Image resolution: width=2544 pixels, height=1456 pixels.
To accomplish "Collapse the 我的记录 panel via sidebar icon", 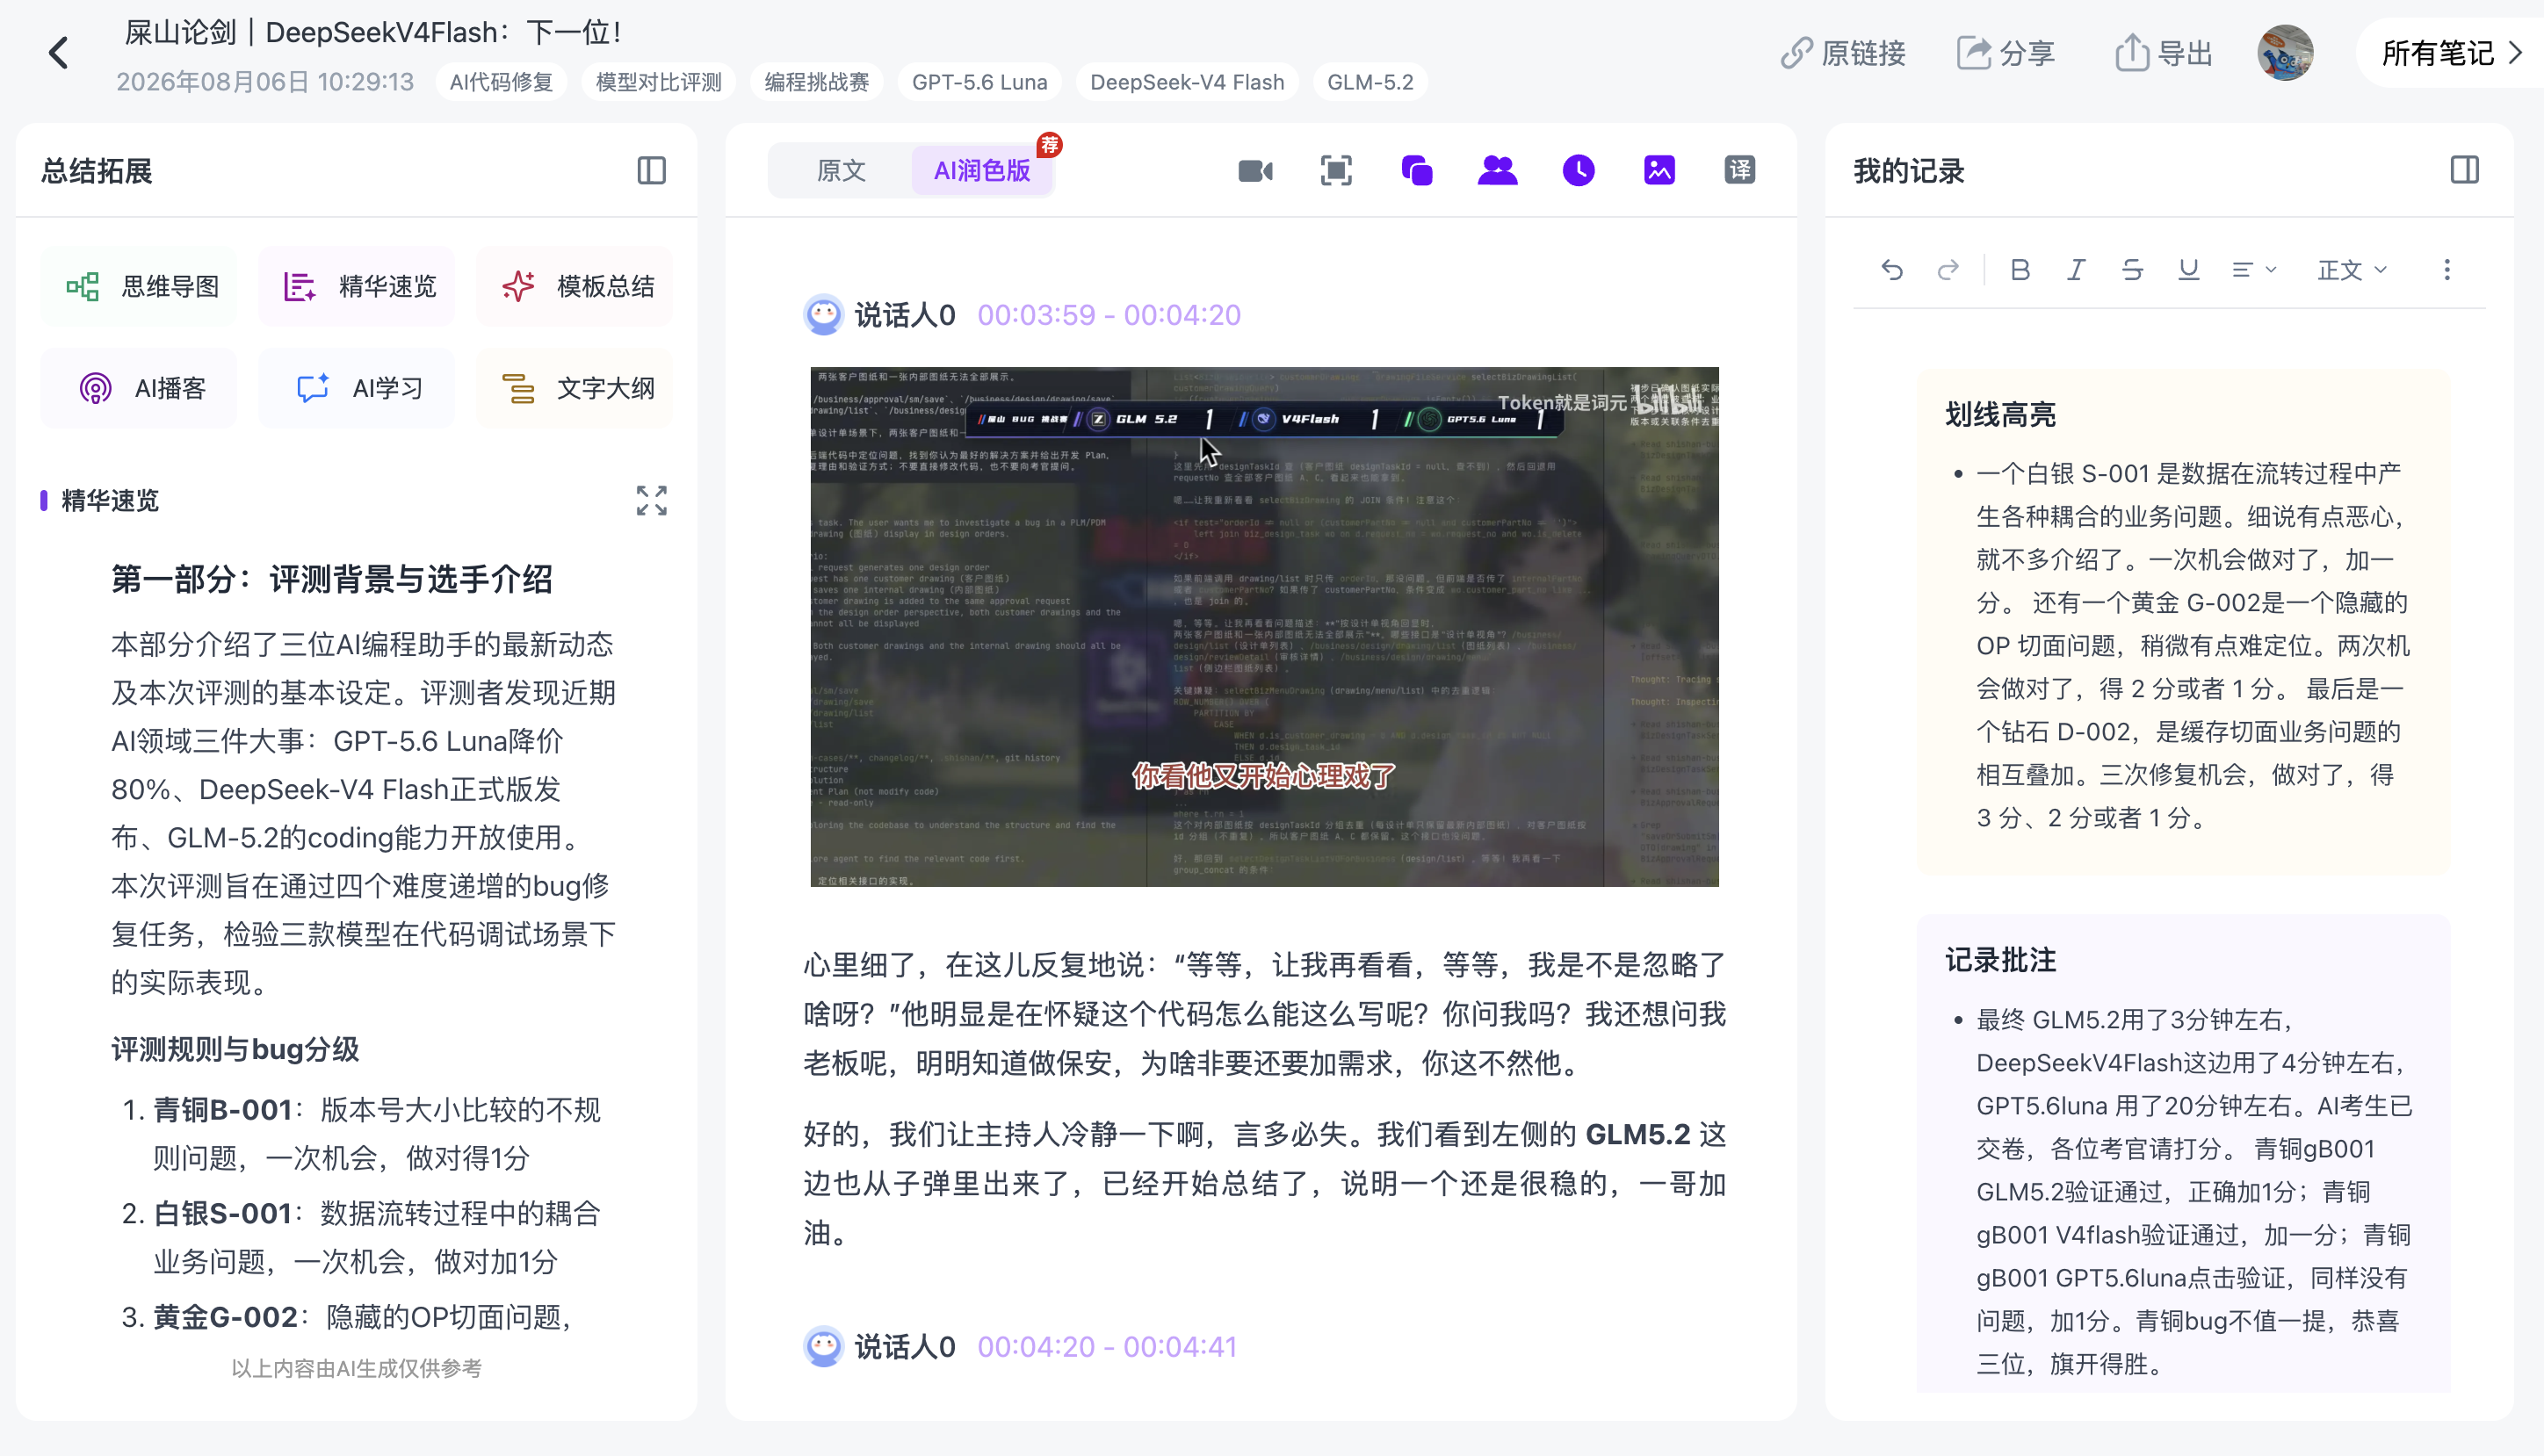I will coord(2464,171).
